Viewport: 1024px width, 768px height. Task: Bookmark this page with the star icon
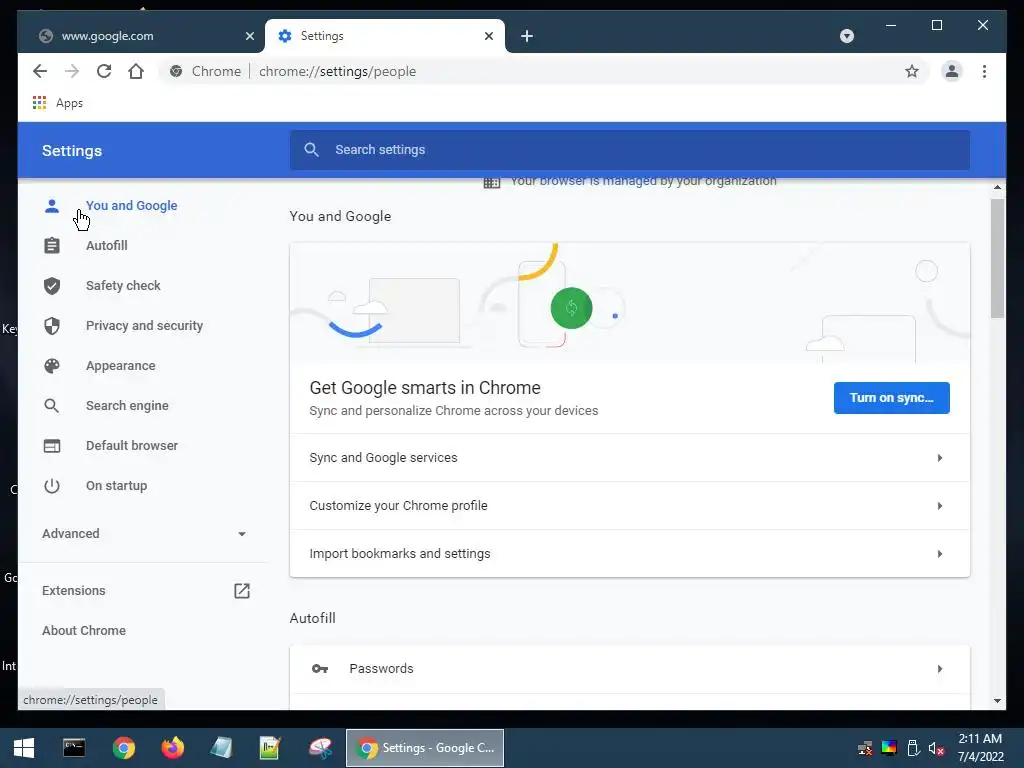[912, 71]
